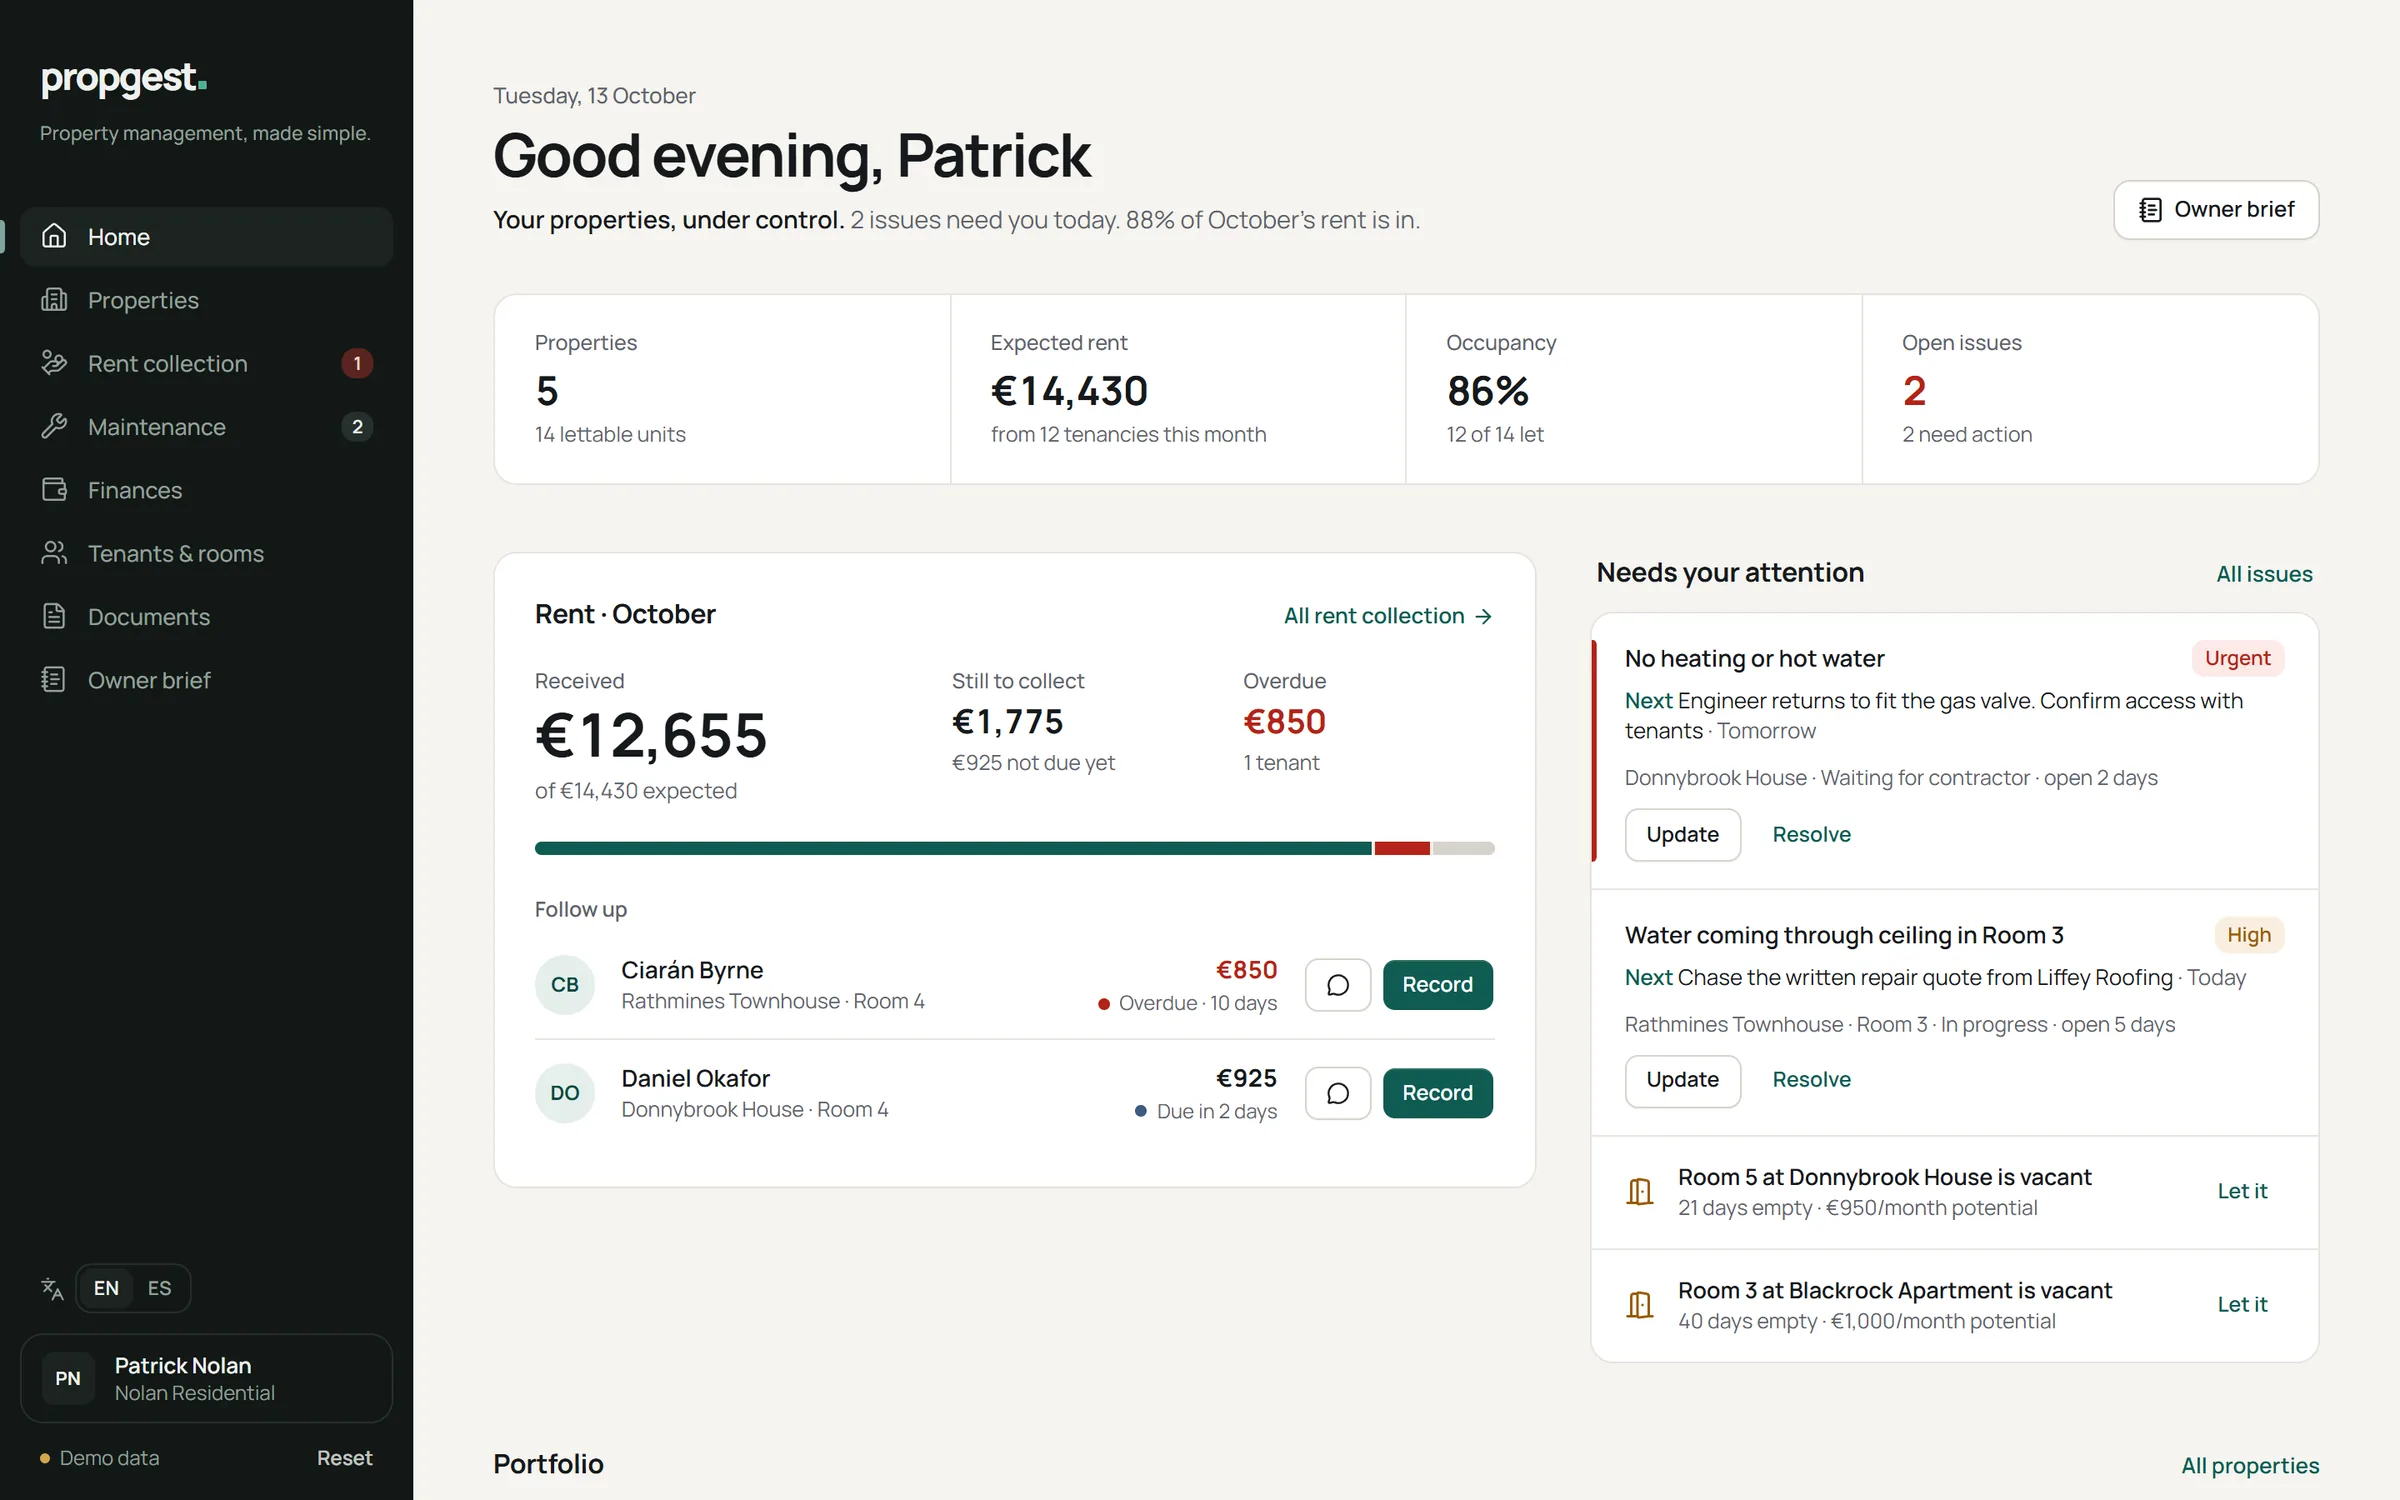Open the All issues link
The height and width of the screenshot is (1500, 2400).
(x=2264, y=574)
